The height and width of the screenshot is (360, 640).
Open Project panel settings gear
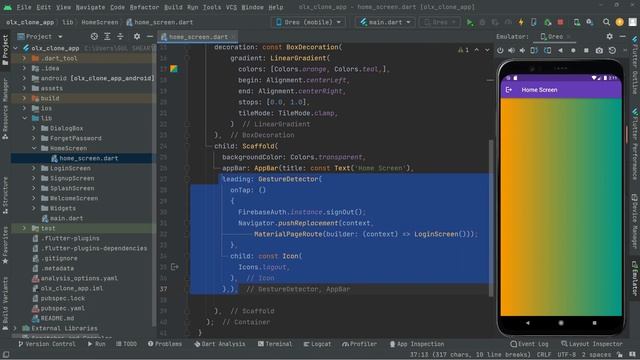pos(137,36)
